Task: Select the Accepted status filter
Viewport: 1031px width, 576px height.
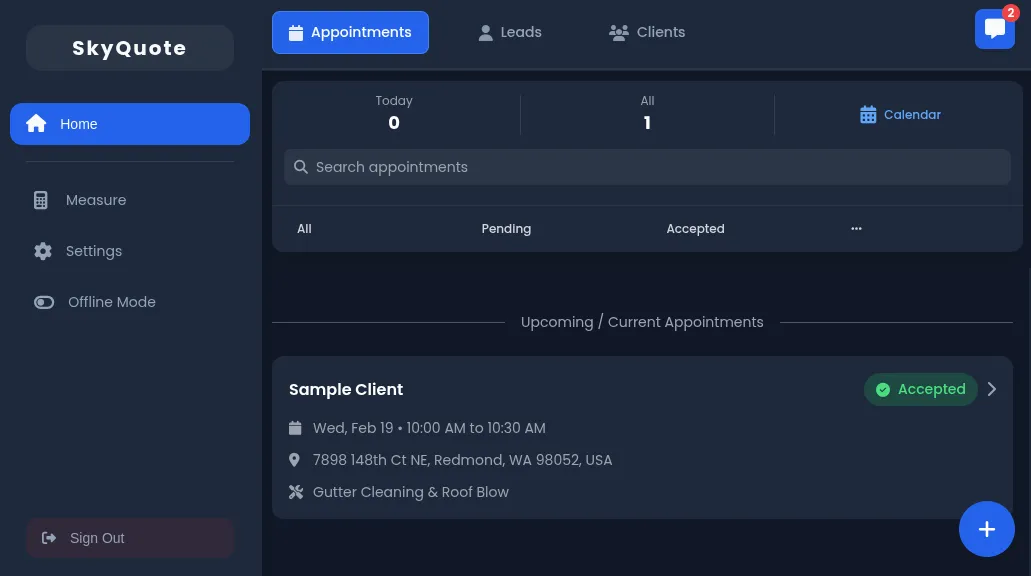Action: [x=696, y=229]
